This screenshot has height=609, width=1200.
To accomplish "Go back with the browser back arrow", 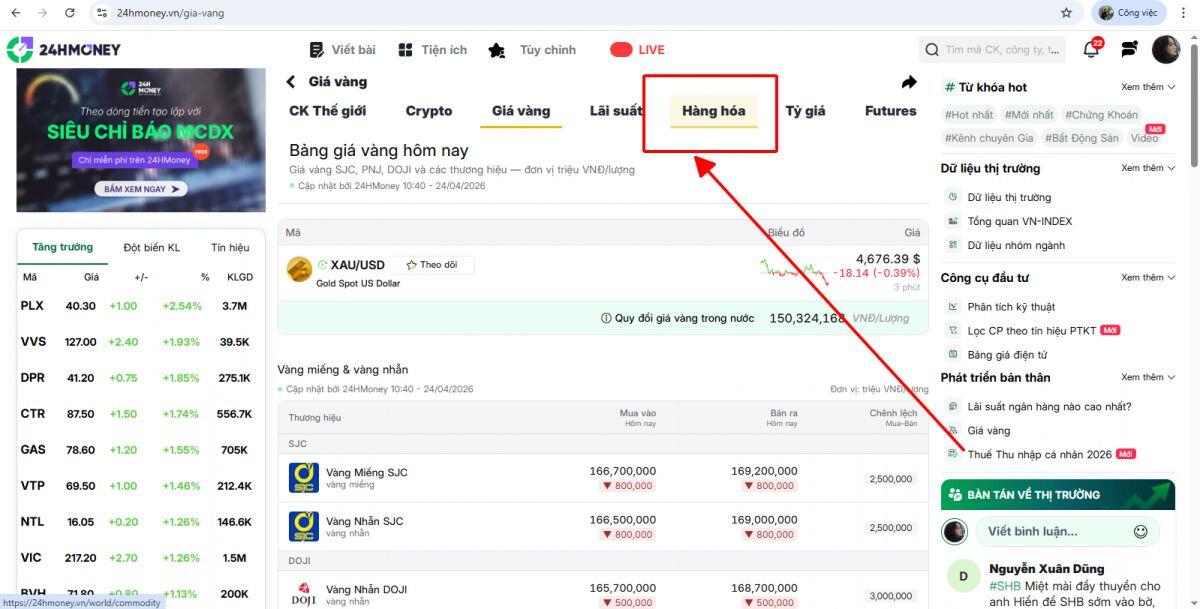I will (x=16, y=13).
